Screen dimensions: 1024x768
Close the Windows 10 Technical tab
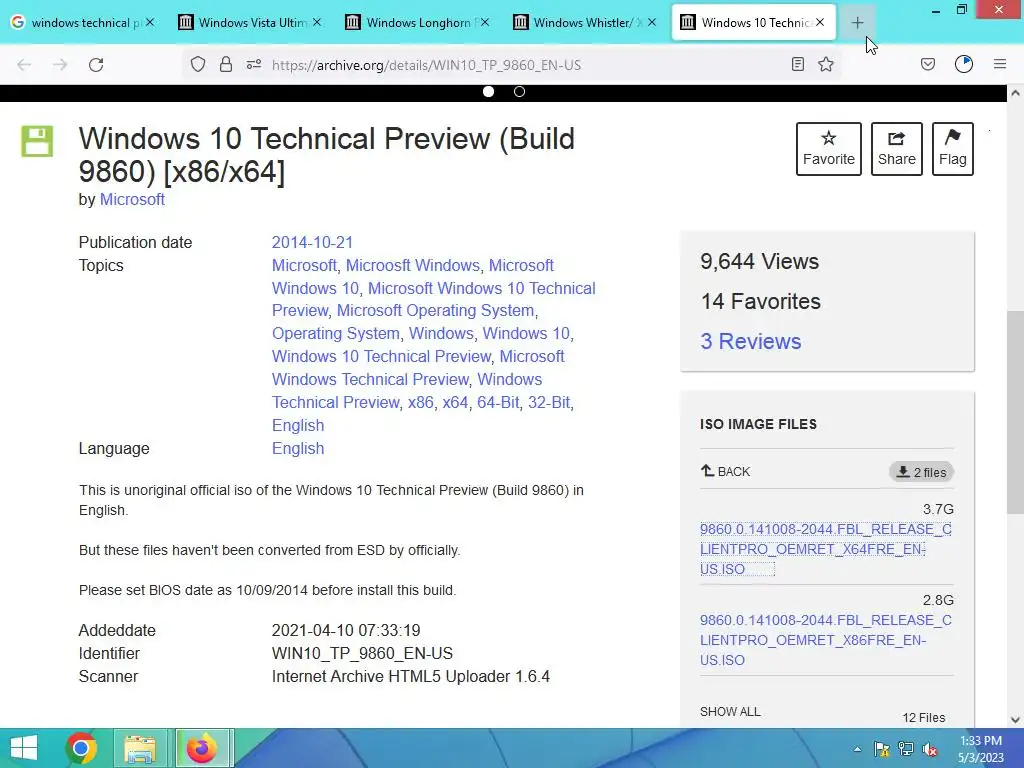(820, 22)
